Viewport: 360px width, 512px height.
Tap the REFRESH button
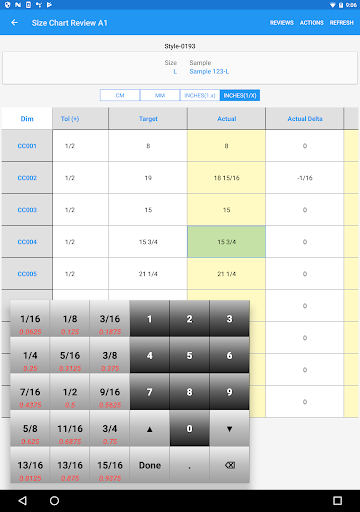point(342,23)
